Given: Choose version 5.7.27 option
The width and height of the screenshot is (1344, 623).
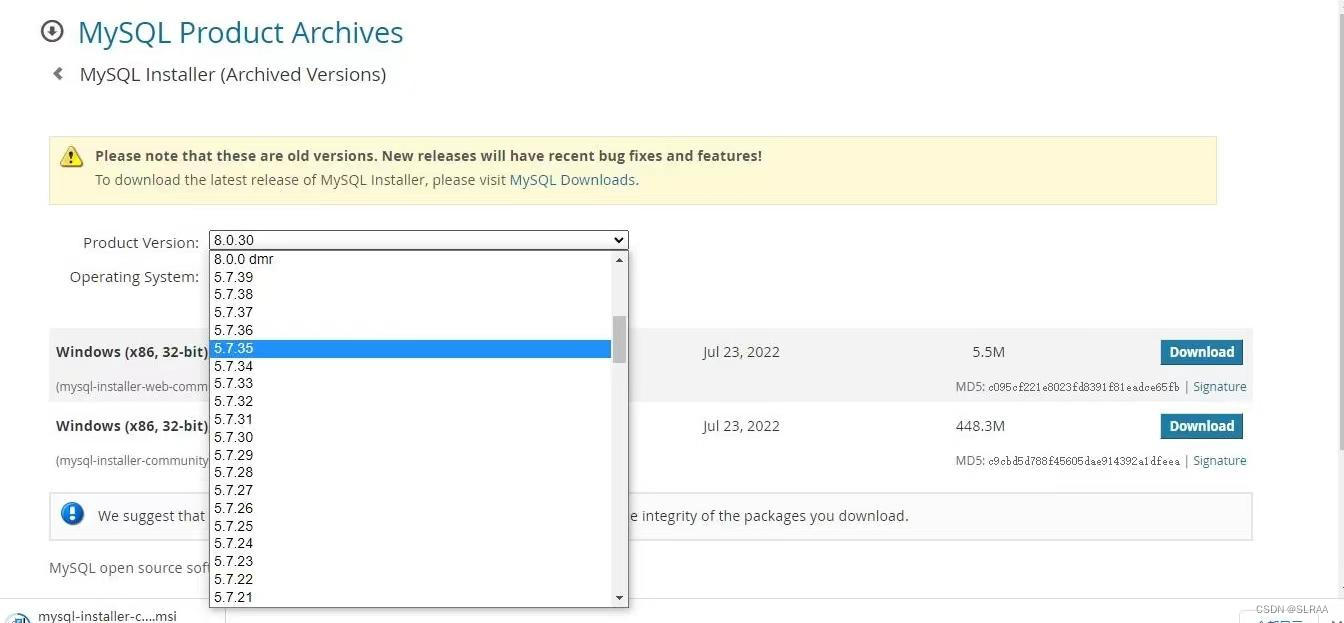Looking at the screenshot, I should pyautogui.click(x=410, y=491).
